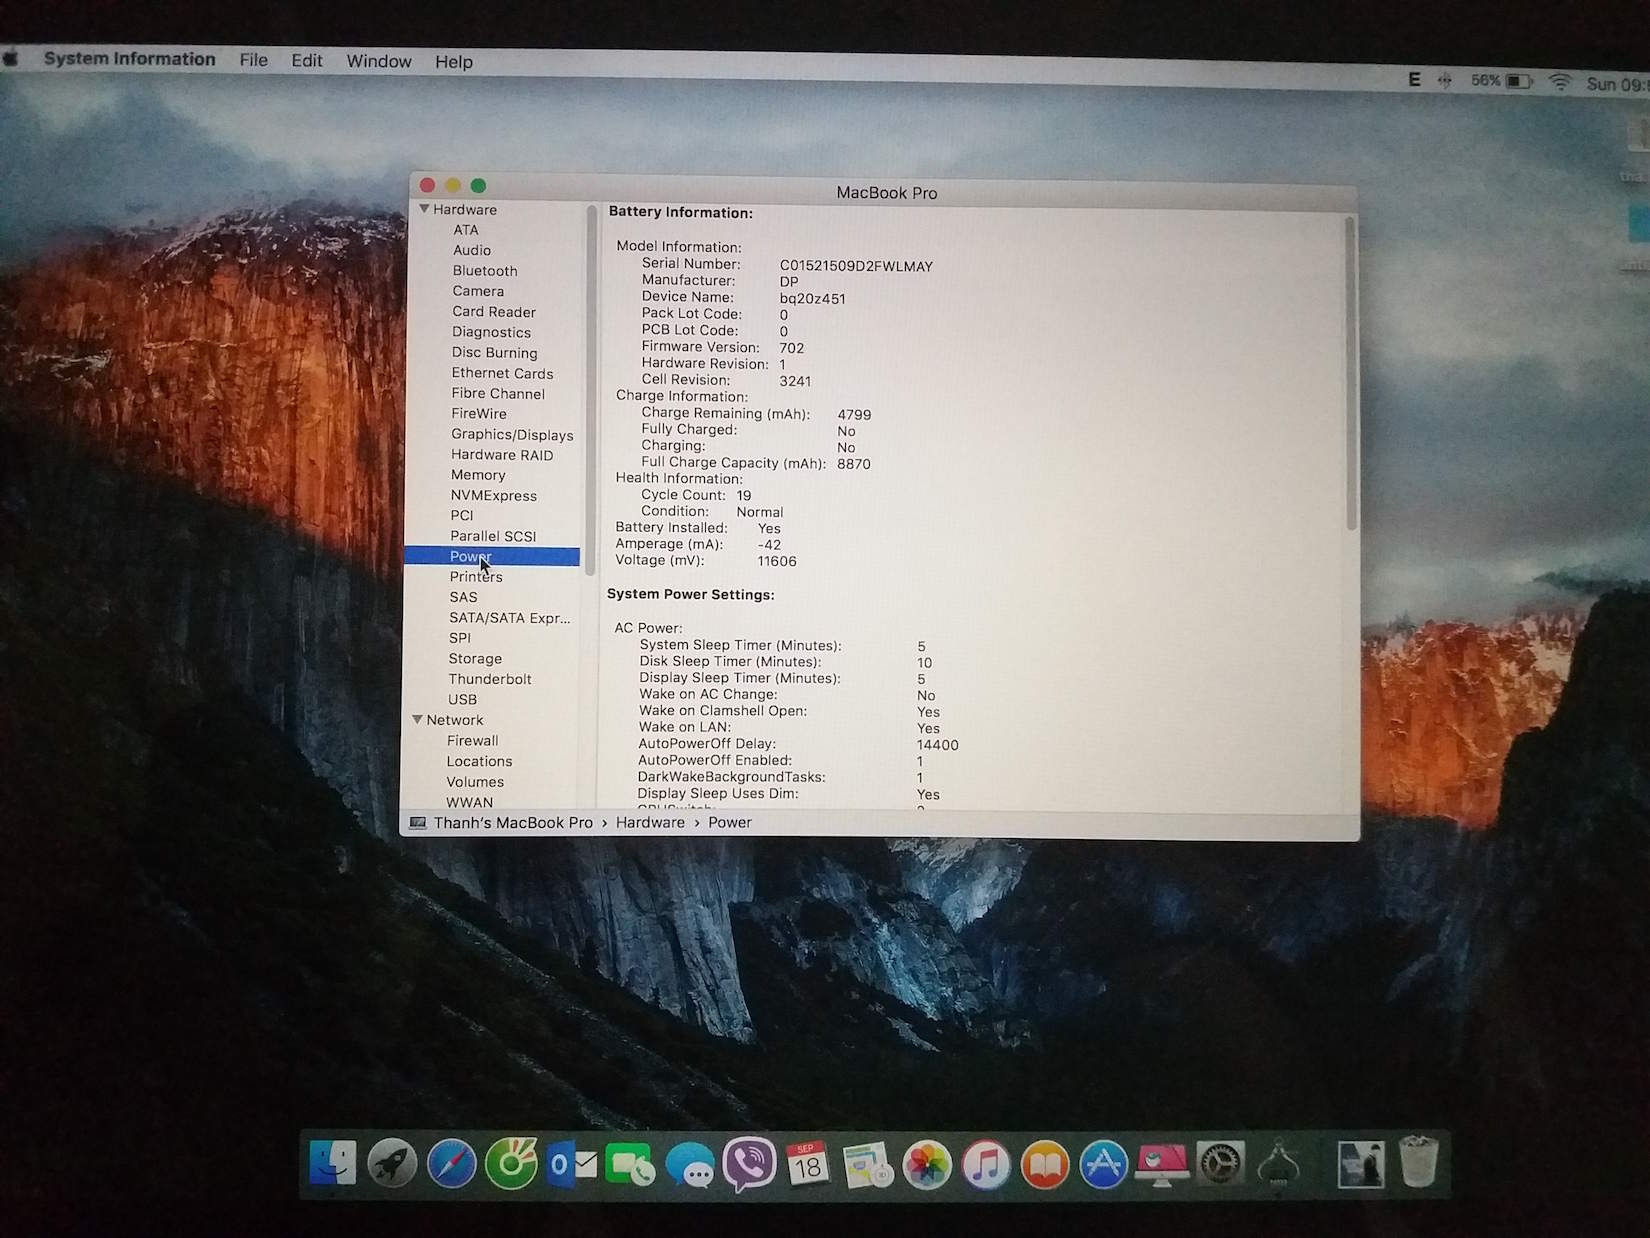Open System Preferences from the Dock
The width and height of the screenshot is (1650, 1238).
click(x=1221, y=1164)
